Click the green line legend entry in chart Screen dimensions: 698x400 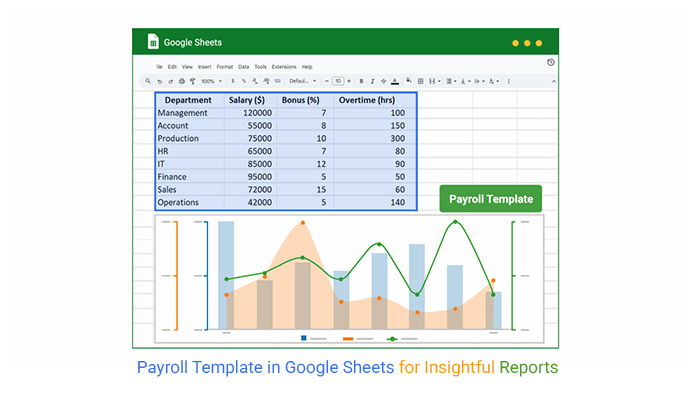(x=402, y=339)
